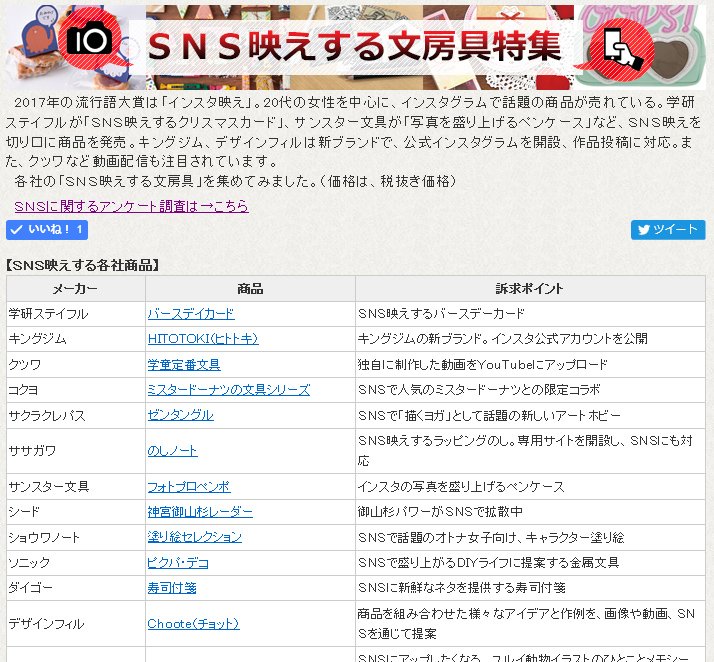Click the YouTubeにアップロード description cell

pyautogui.click(x=530, y=365)
